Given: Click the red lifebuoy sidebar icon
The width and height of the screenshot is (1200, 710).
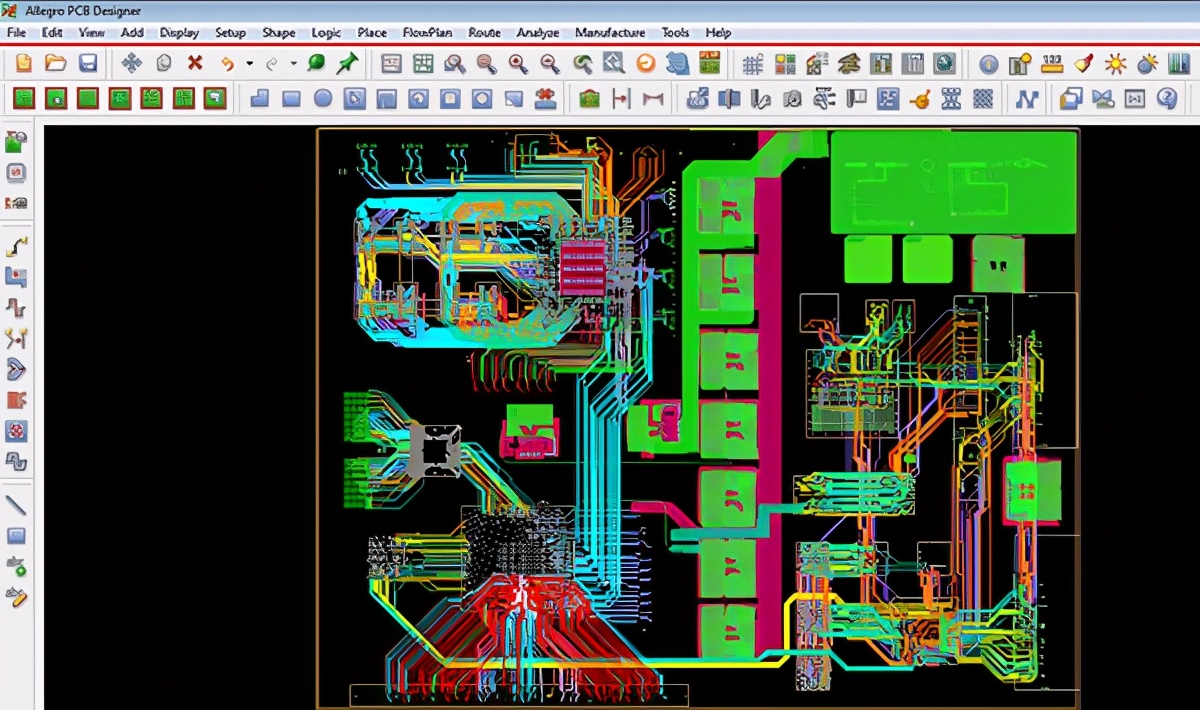Looking at the screenshot, I should [x=16, y=431].
